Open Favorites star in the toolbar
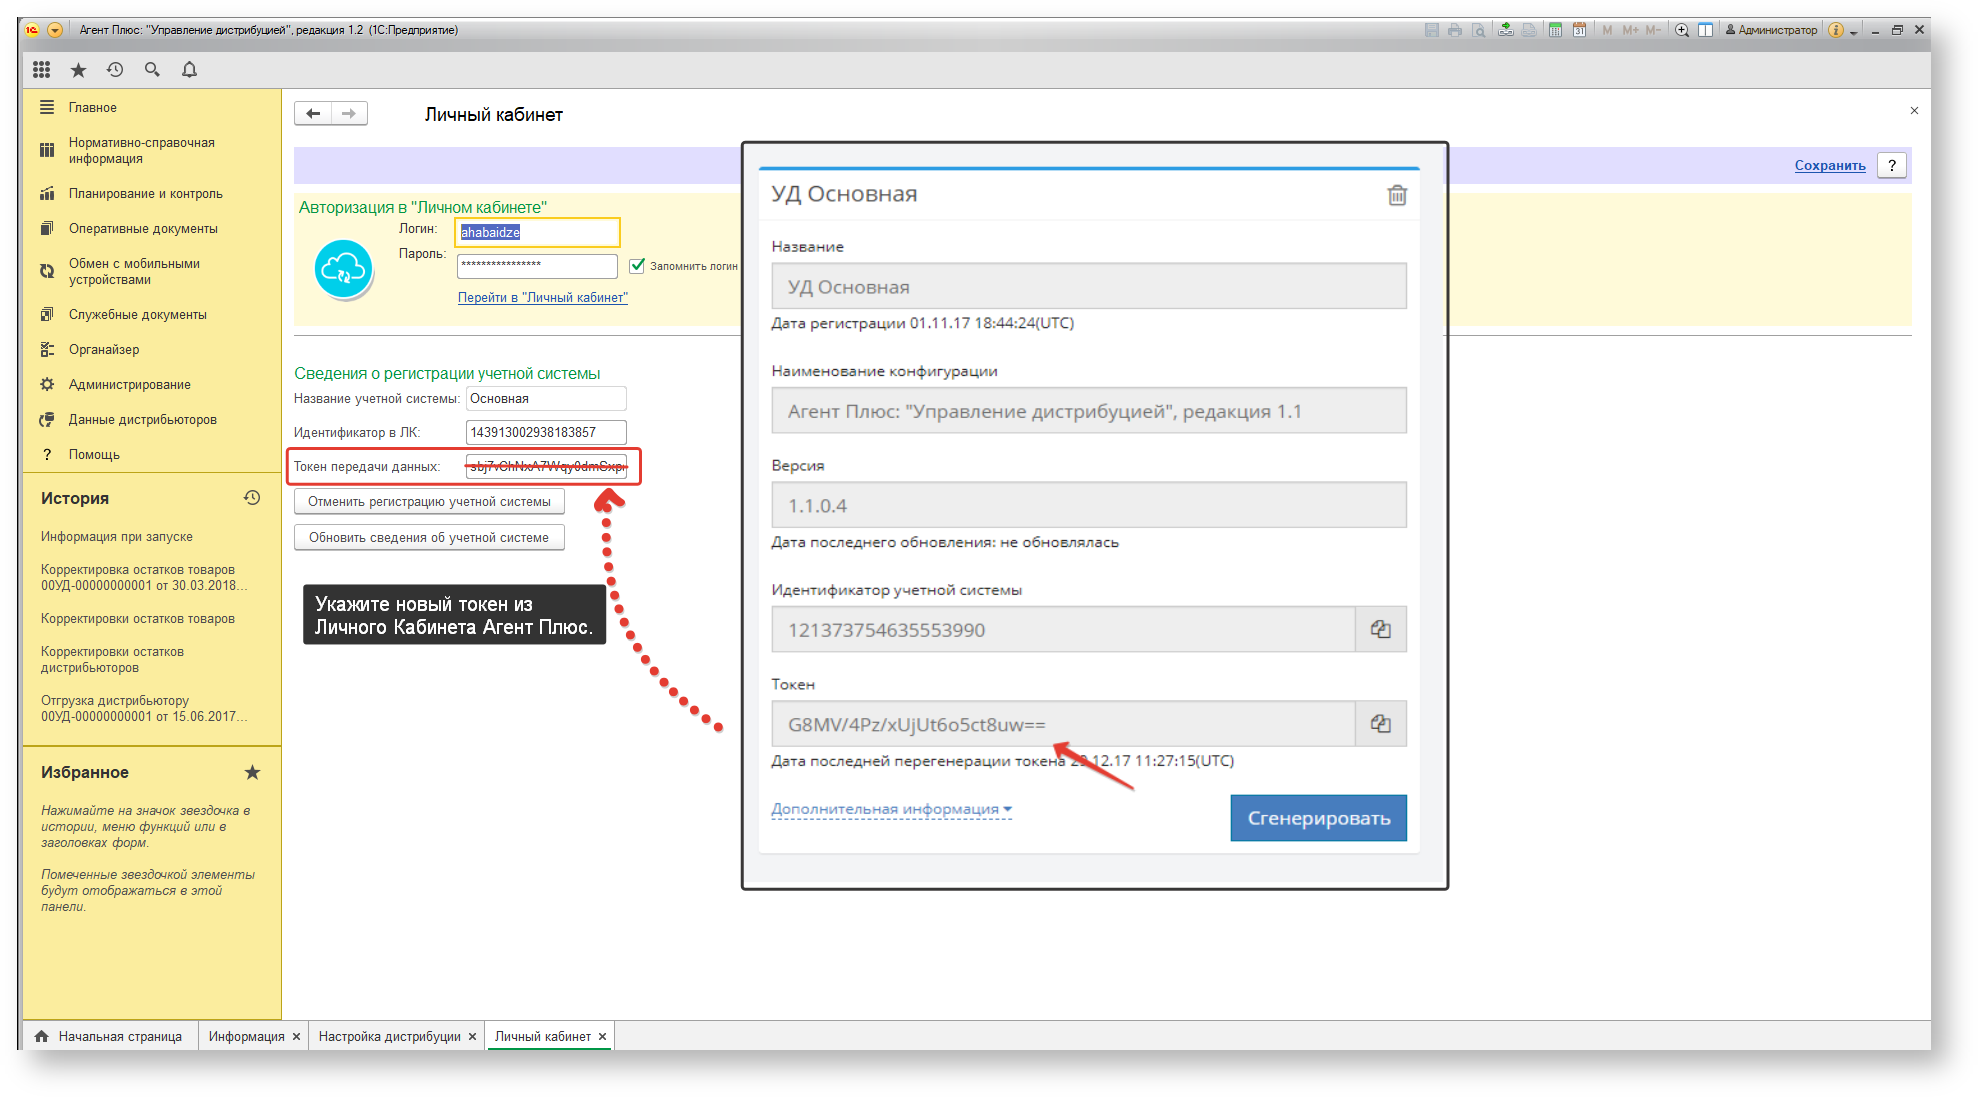This screenshot has width=1979, height=1098. pos(79,69)
